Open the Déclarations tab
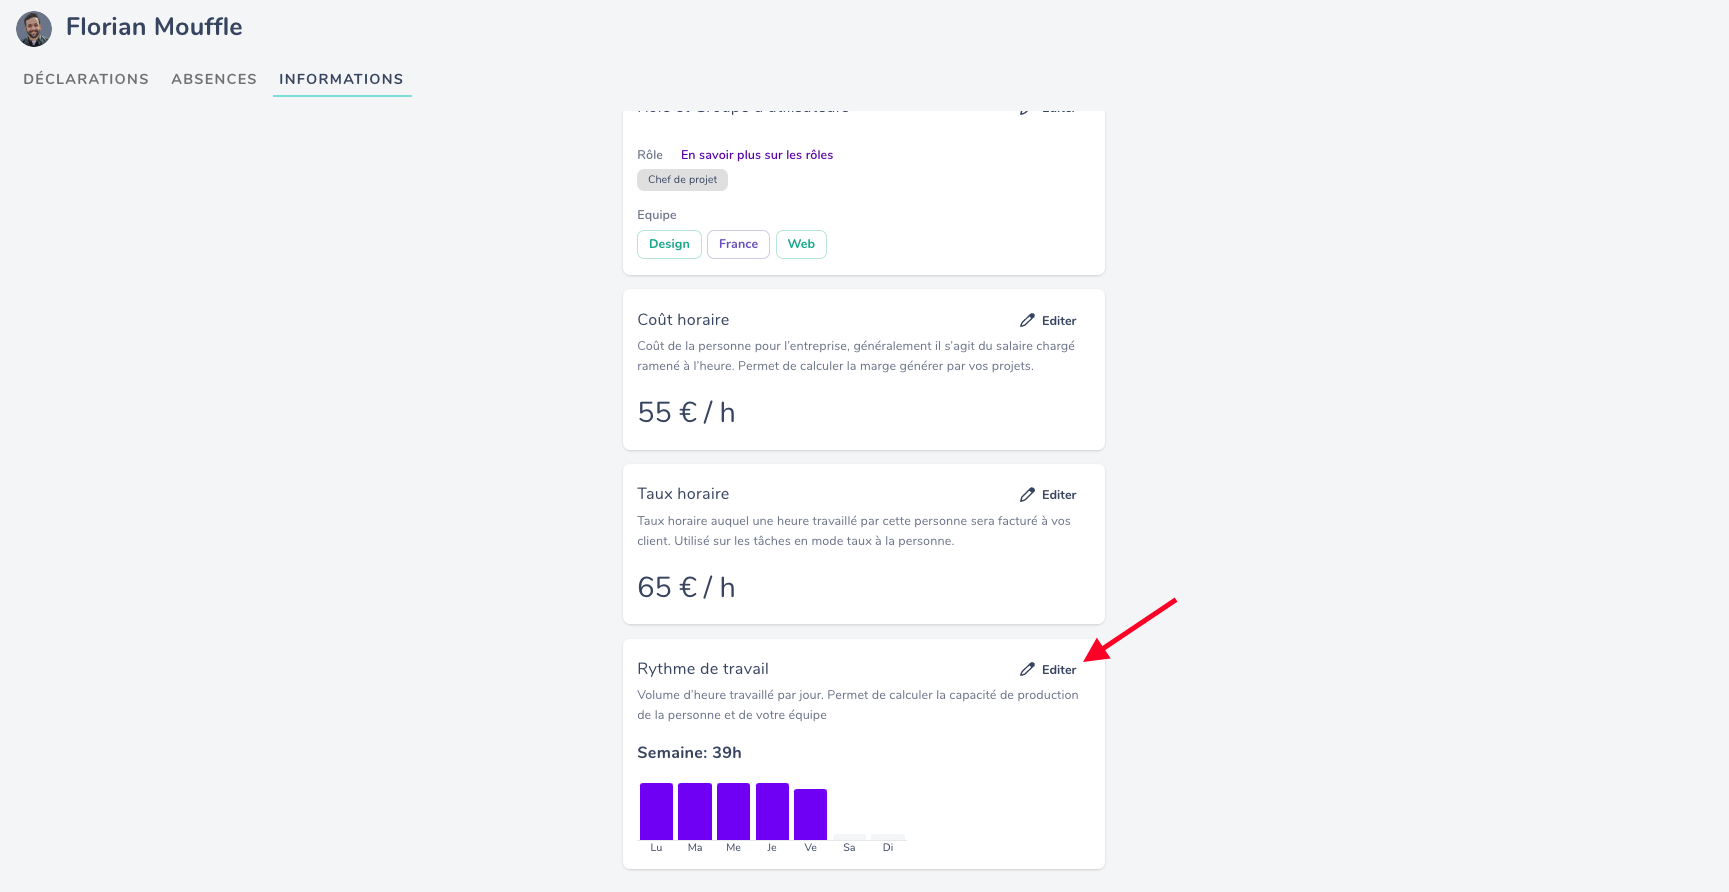1729x892 pixels. tap(86, 79)
